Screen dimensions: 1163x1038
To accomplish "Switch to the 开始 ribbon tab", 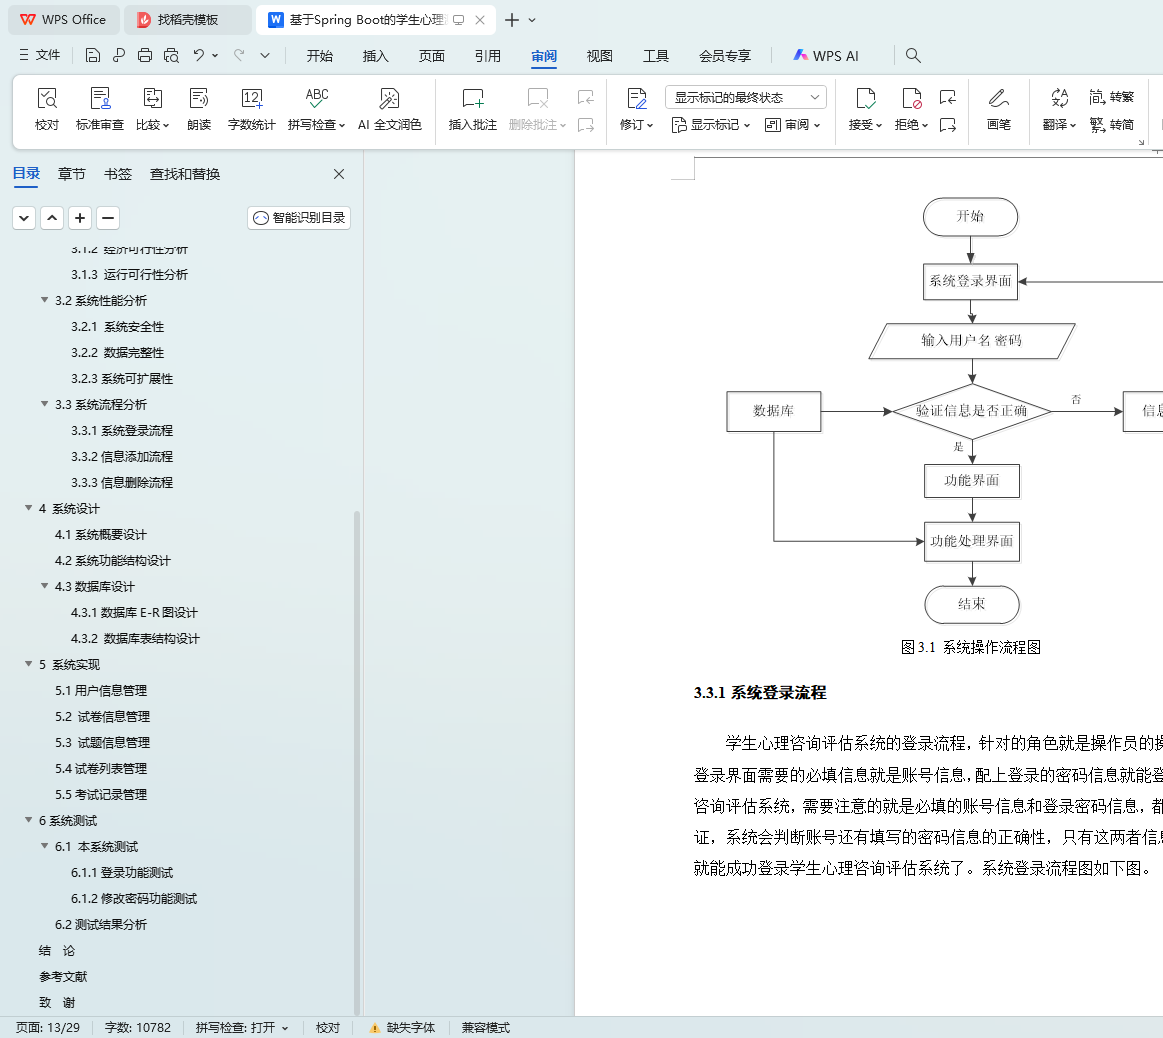I will 320,56.
